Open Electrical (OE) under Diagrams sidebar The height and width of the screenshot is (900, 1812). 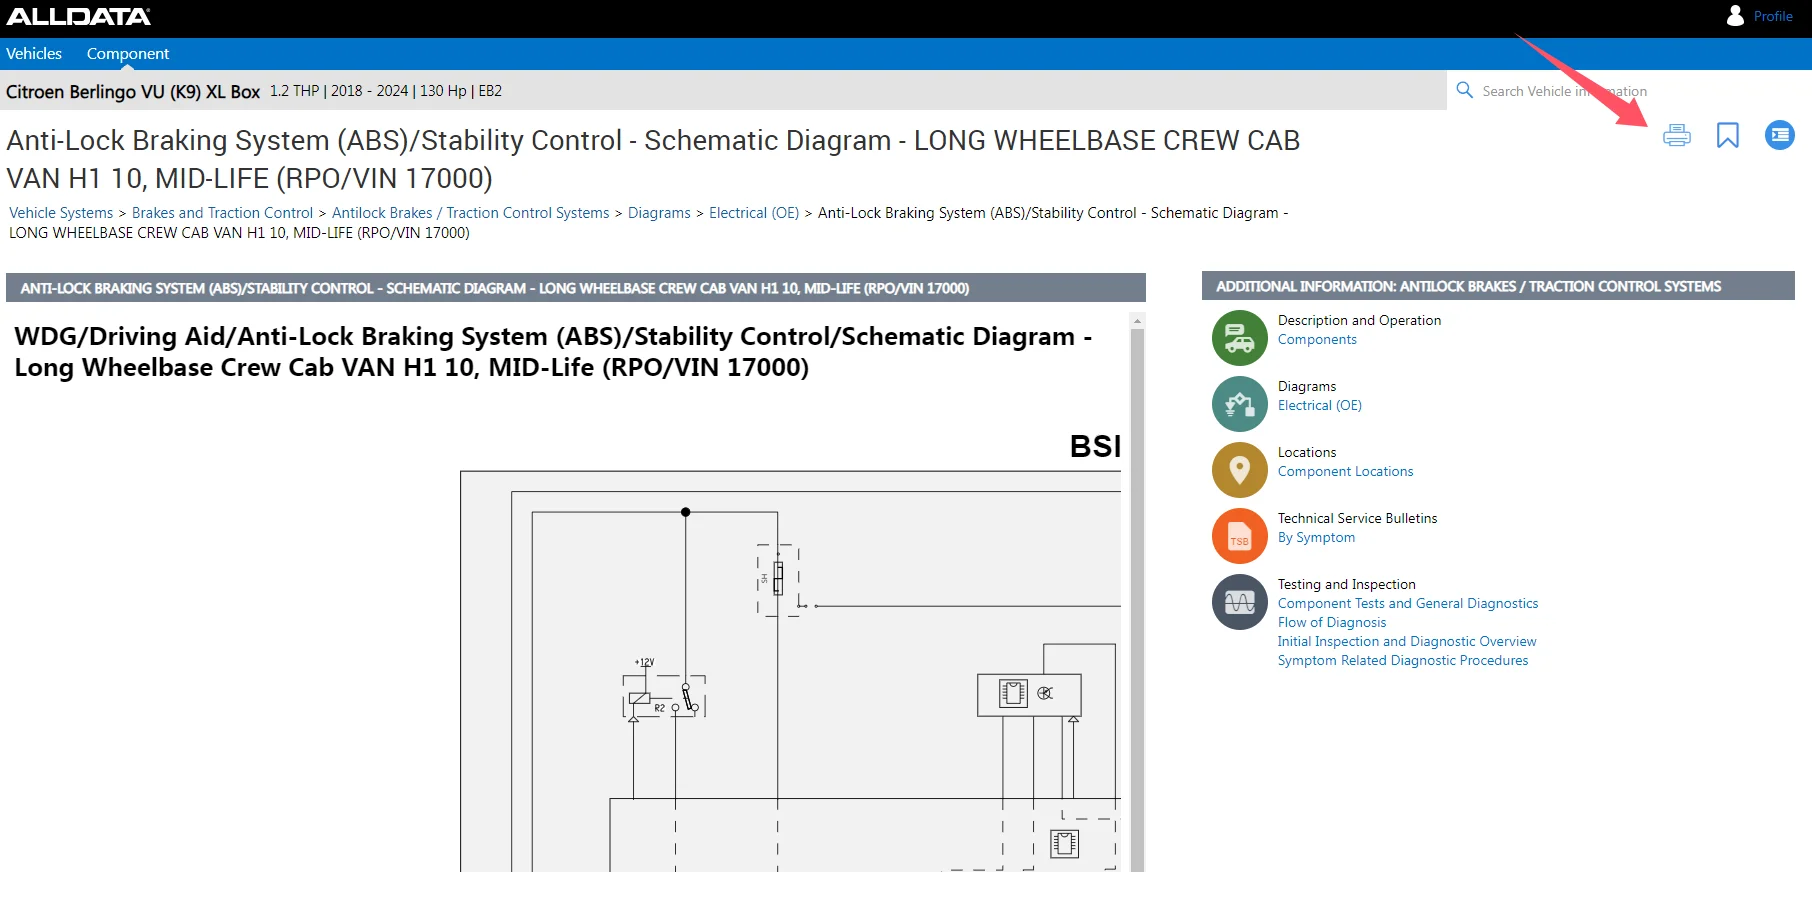coord(1320,406)
